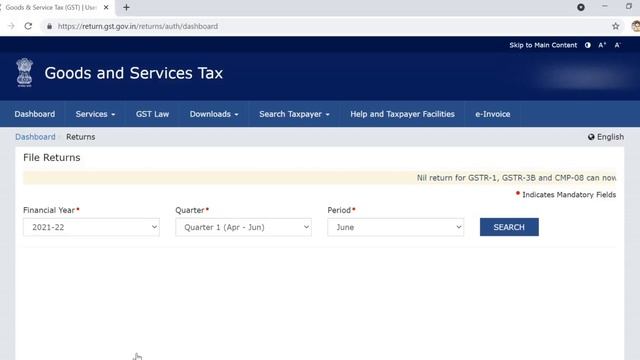Screen dimensions: 640x360
Task: Expand the Services menu
Action: coord(95,114)
